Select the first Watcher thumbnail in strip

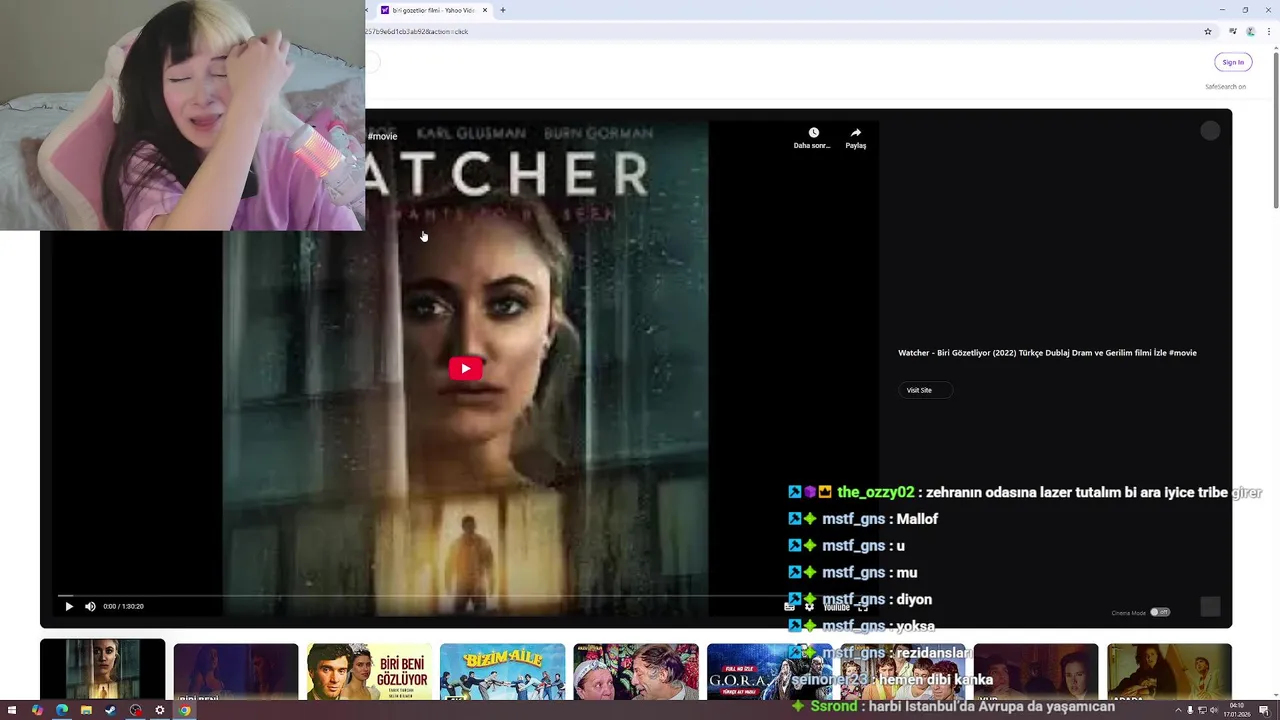click(x=102, y=669)
